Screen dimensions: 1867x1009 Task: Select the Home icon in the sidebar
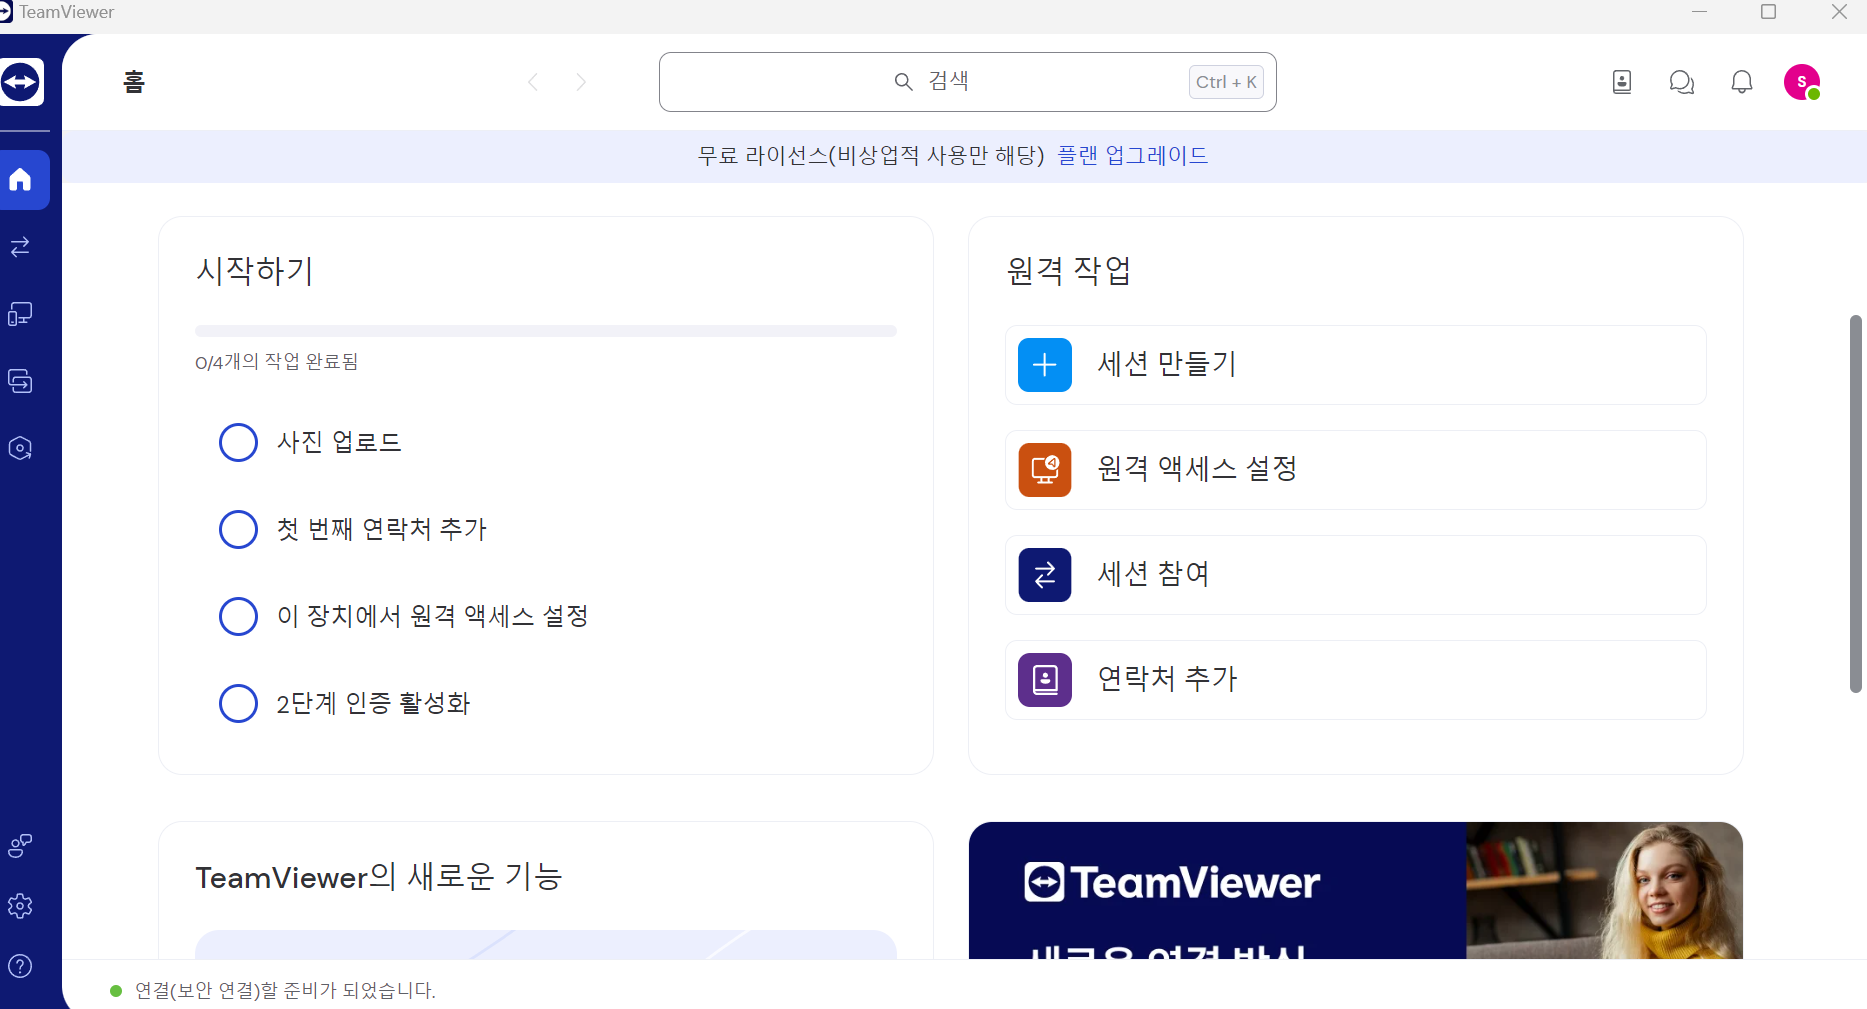coord(20,180)
